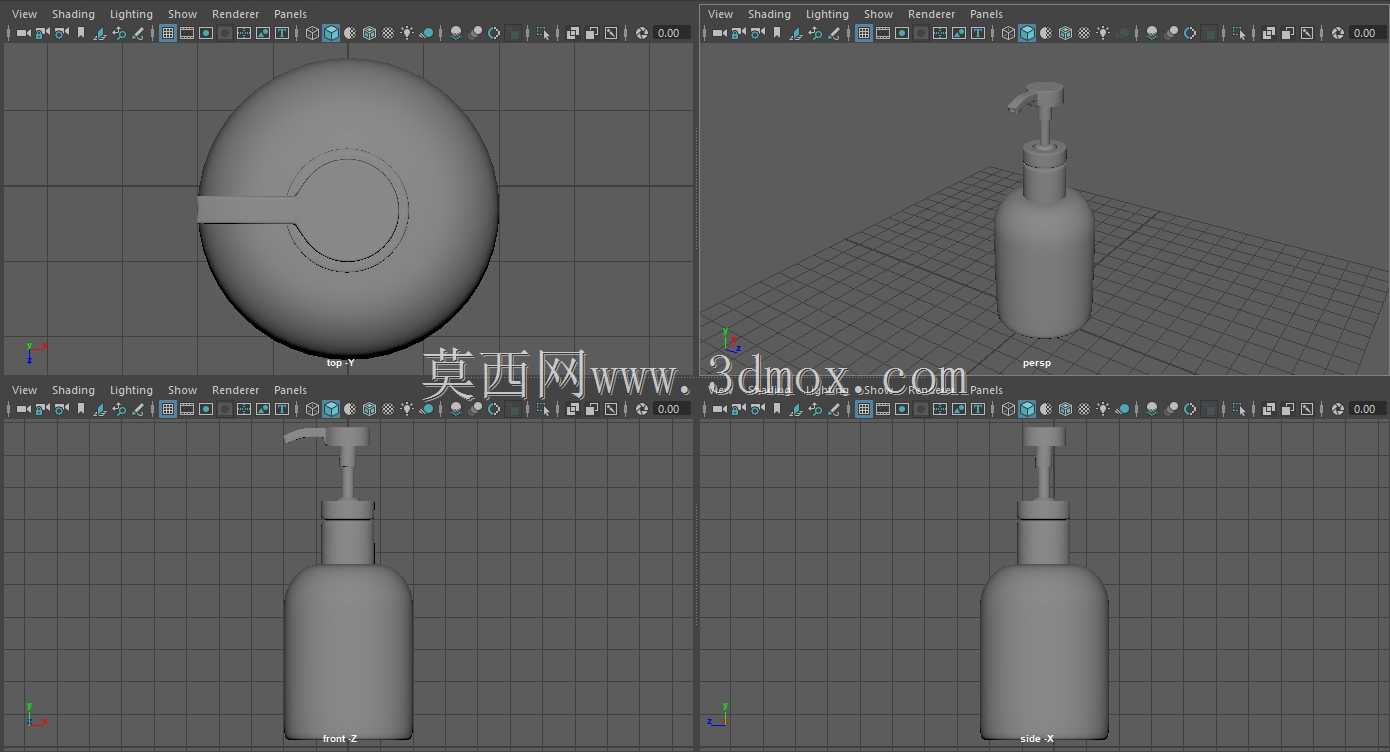This screenshot has width=1390, height=752.
Task: Expand Panels menu in persp panel
Action: pos(986,14)
